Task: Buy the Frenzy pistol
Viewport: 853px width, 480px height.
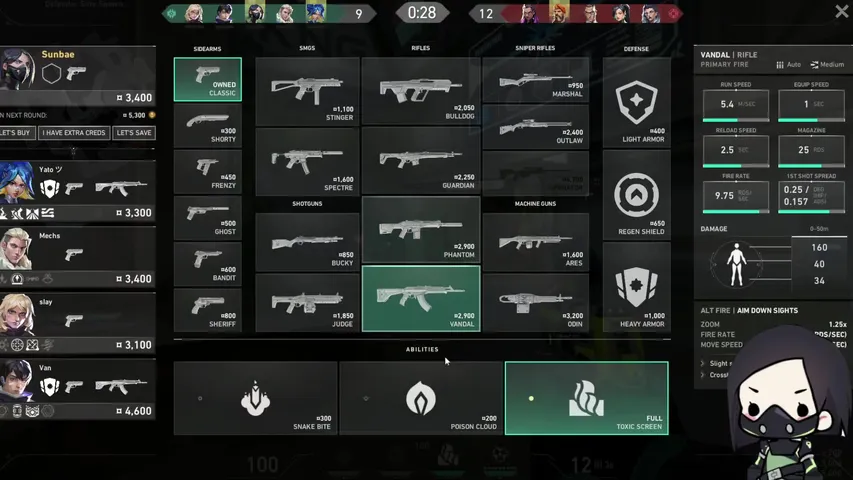Action: point(208,172)
